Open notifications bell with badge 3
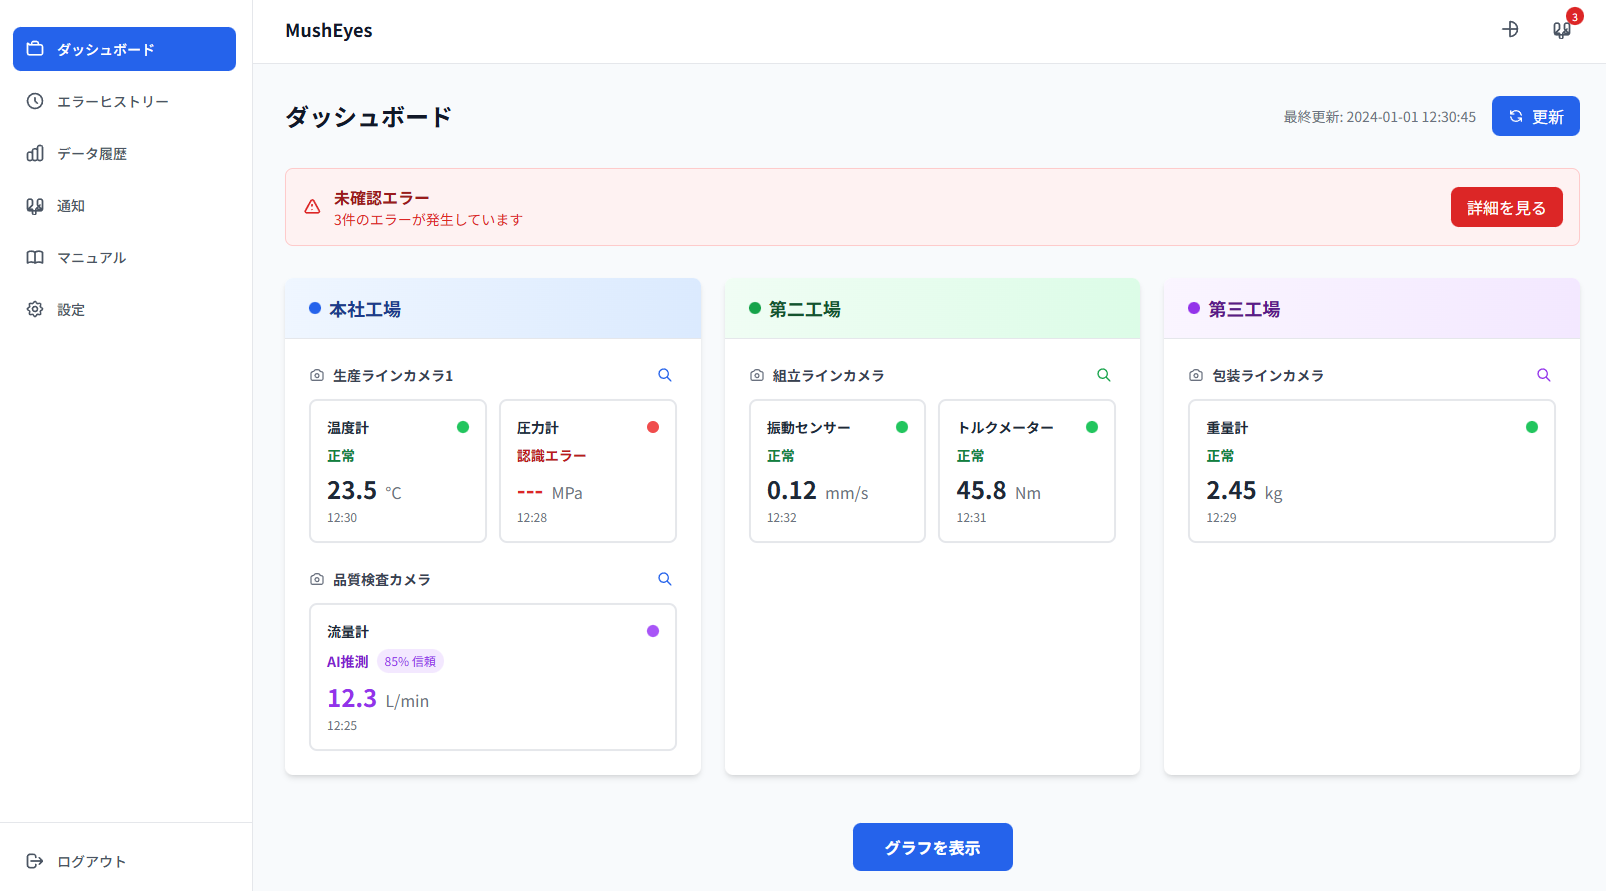1606x891 pixels. click(x=1562, y=30)
